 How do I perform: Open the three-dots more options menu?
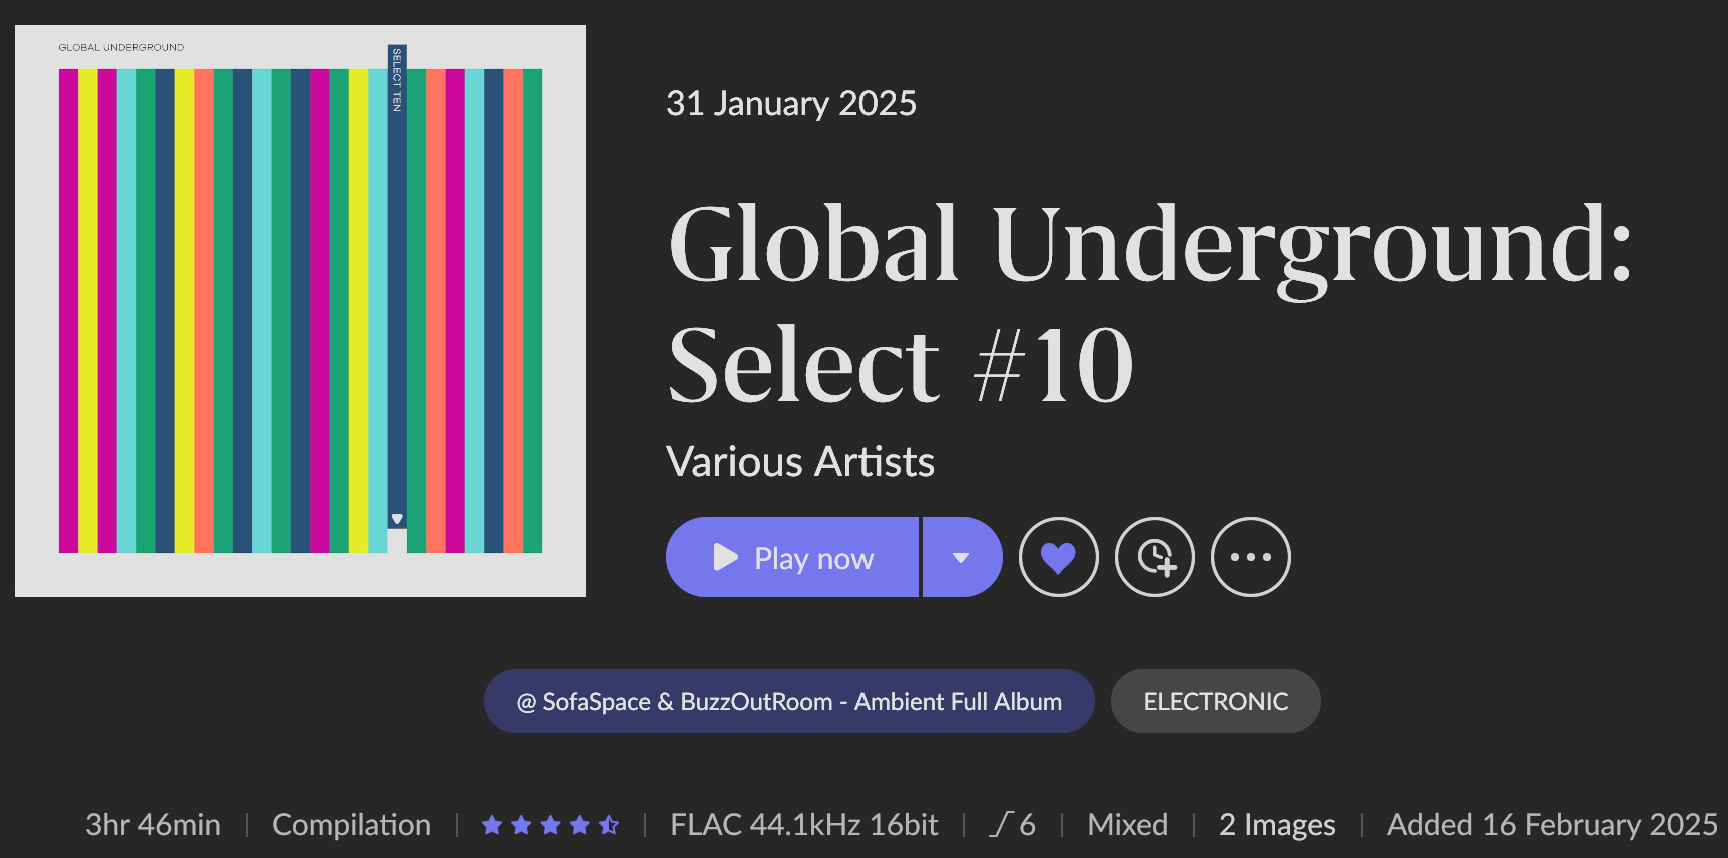click(x=1251, y=557)
